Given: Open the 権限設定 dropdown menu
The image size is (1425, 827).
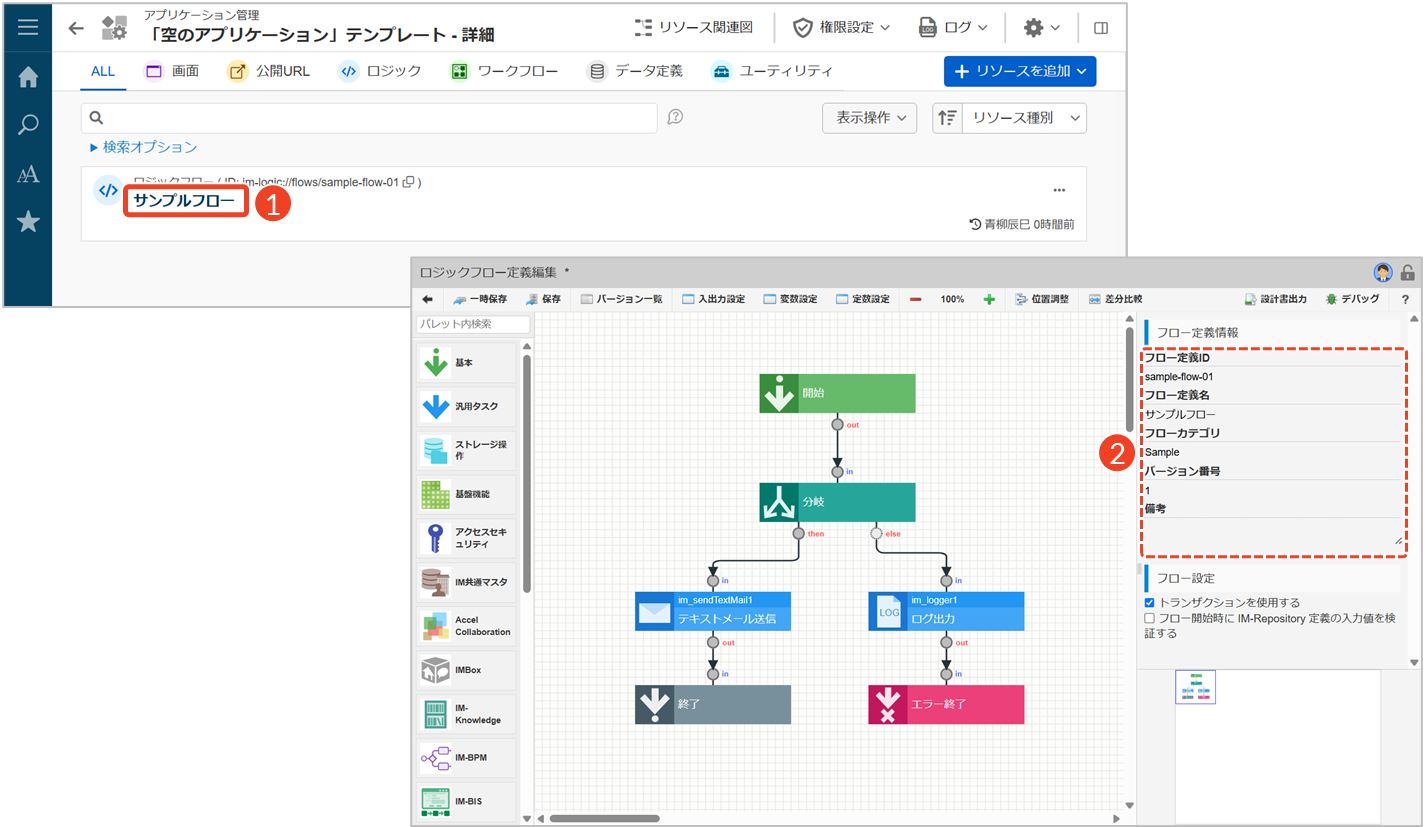Looking at the screenshot, I should [x=841, y=28].
